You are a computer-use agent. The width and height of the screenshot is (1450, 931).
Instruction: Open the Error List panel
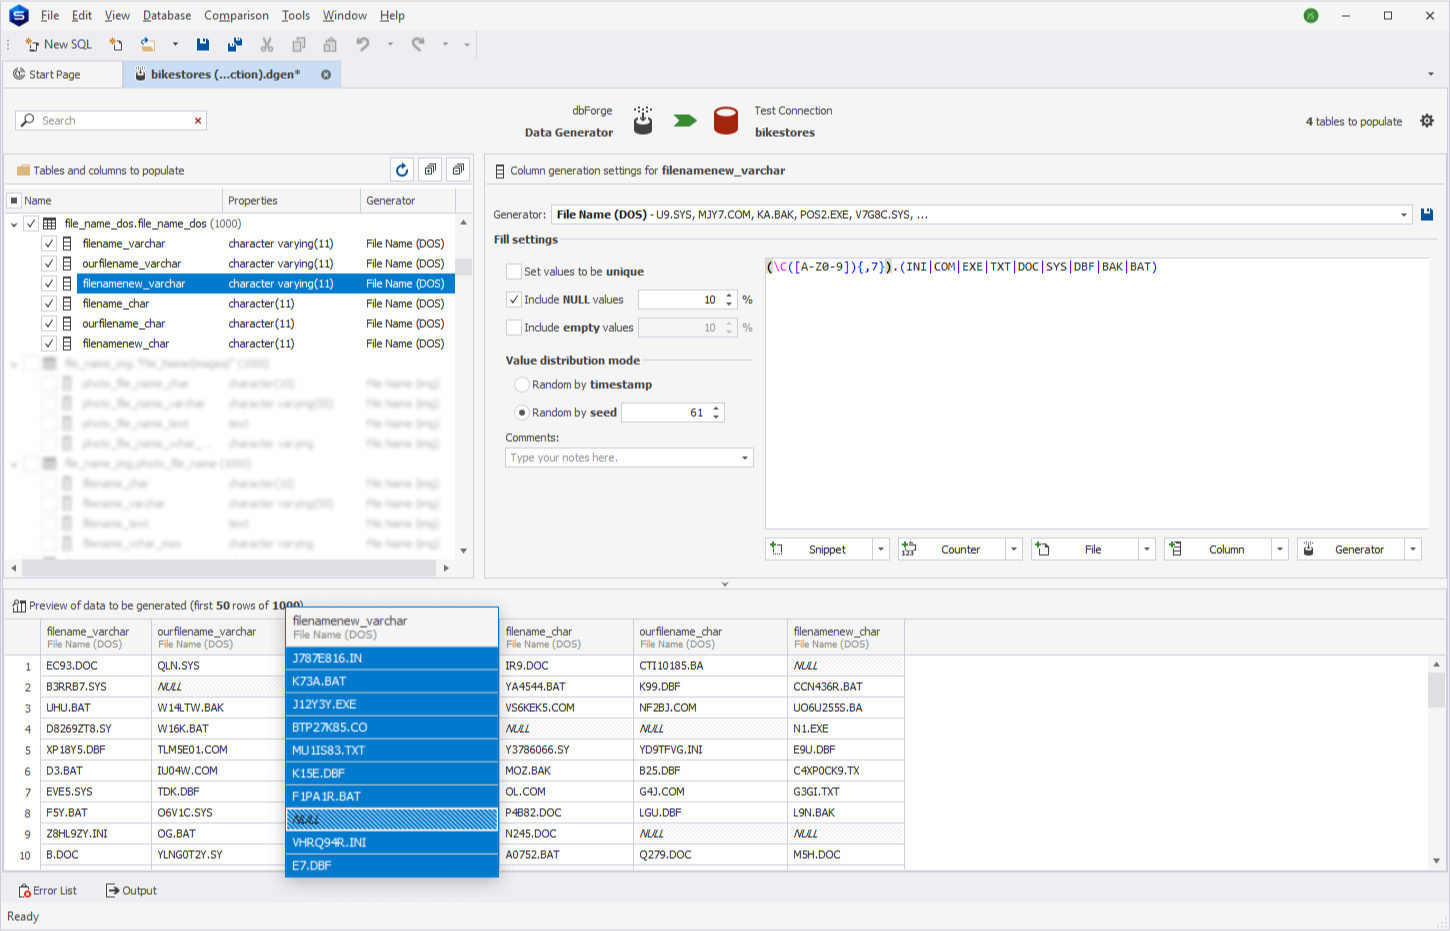(x=48, y=890)
